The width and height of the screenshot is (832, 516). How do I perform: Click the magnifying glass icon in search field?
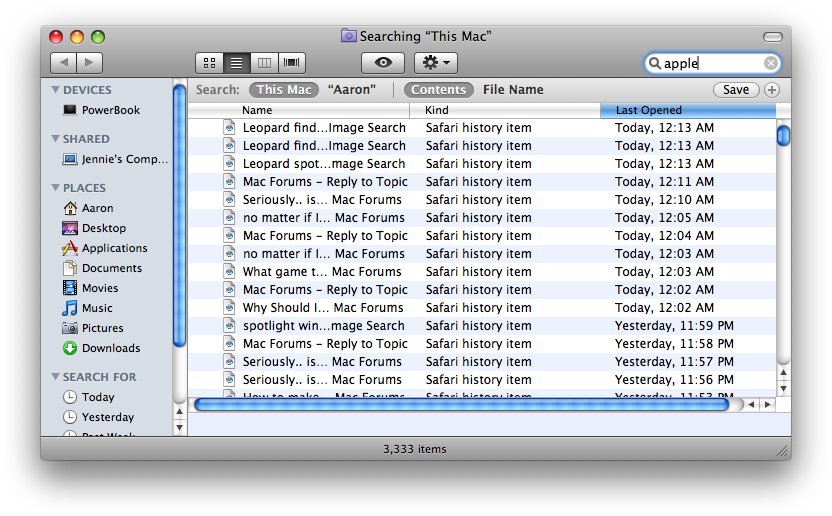click(x=655, y=63)
